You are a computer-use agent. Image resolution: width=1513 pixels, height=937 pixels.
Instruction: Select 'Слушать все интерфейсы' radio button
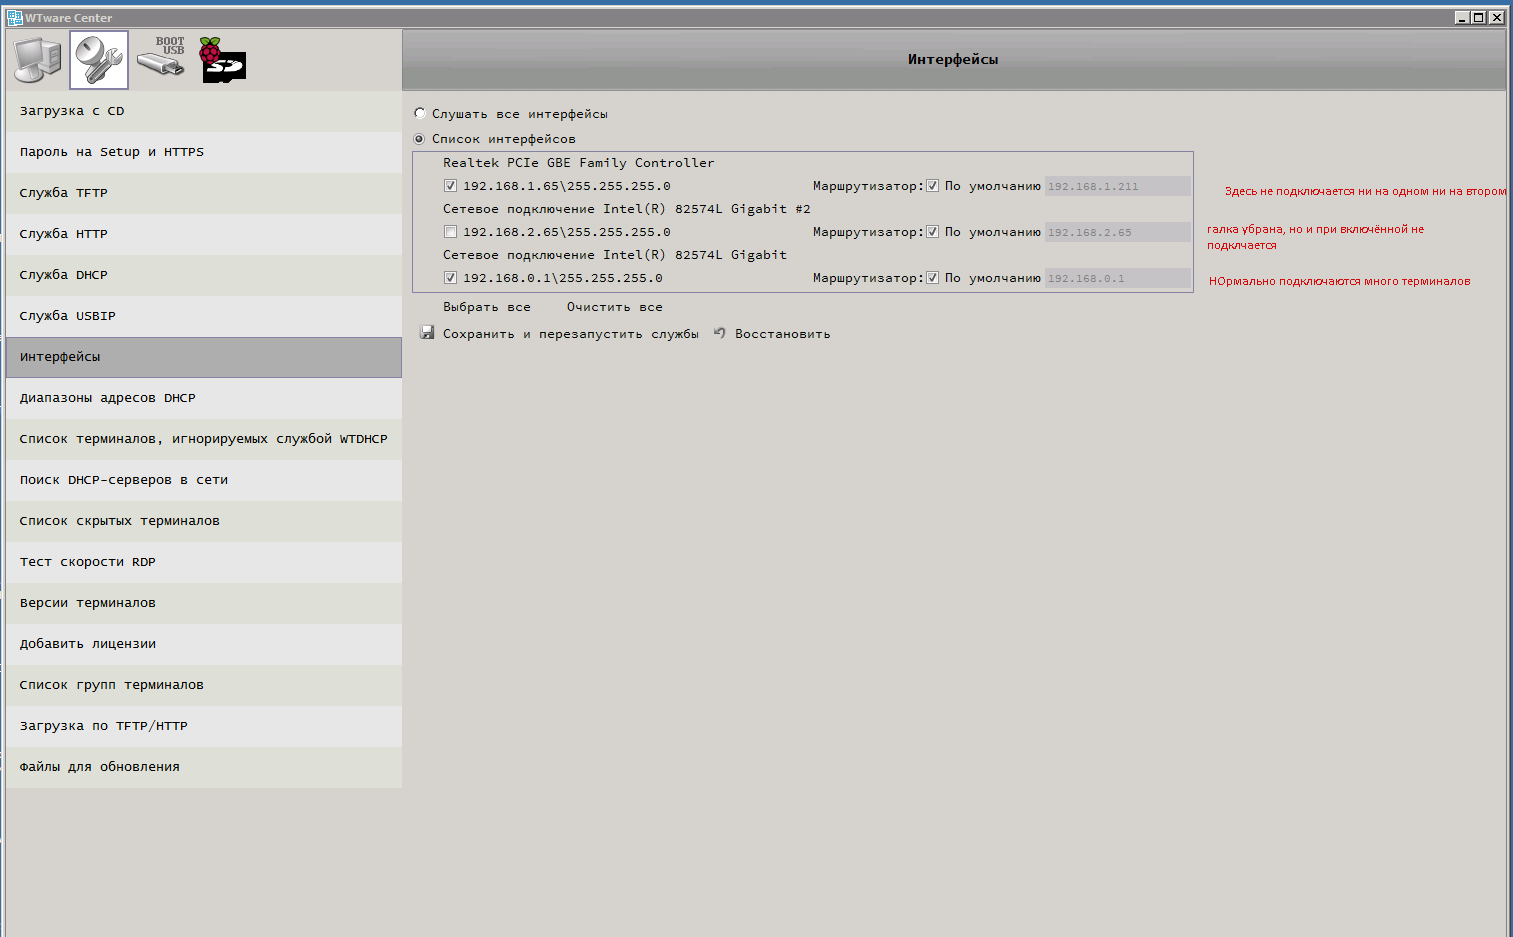click(x=420, y=114)
